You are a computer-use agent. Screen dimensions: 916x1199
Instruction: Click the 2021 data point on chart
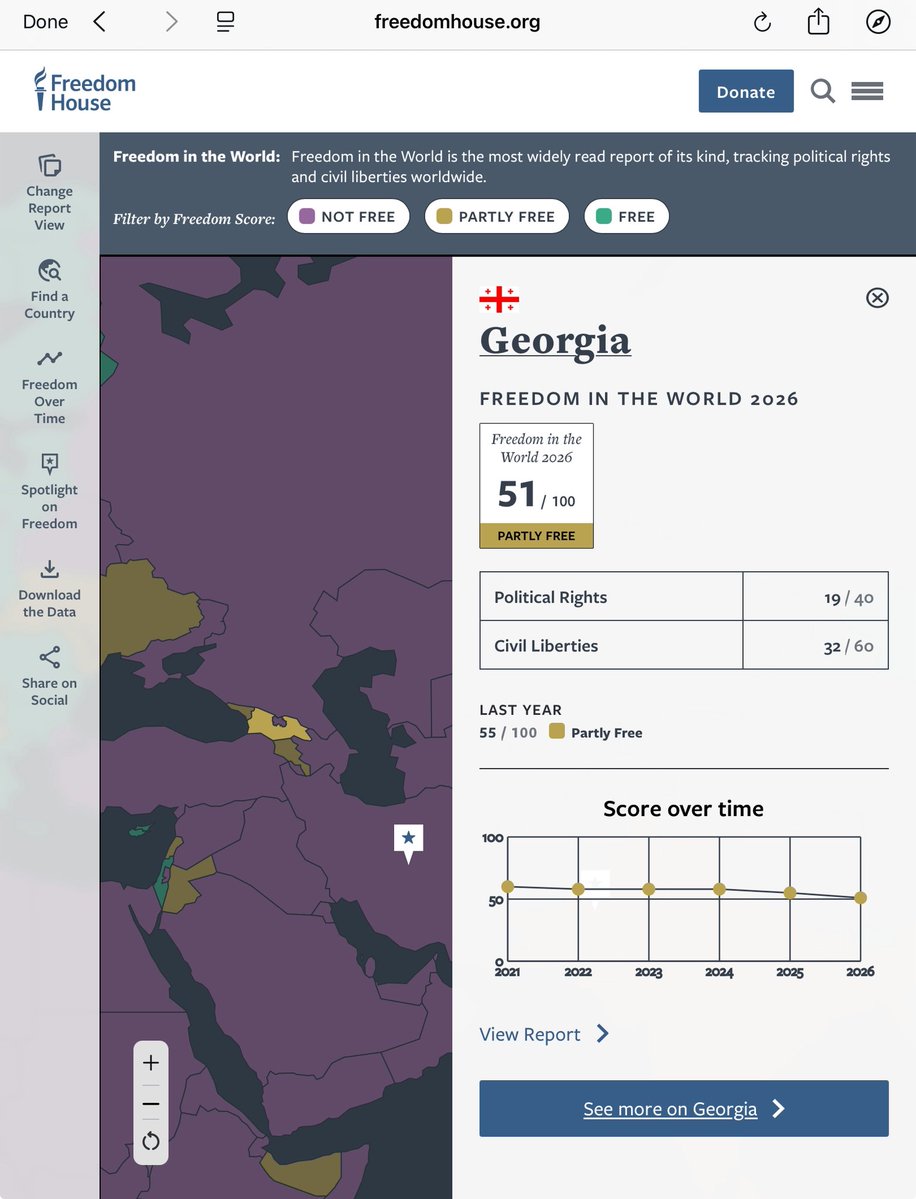pos(508,887)
